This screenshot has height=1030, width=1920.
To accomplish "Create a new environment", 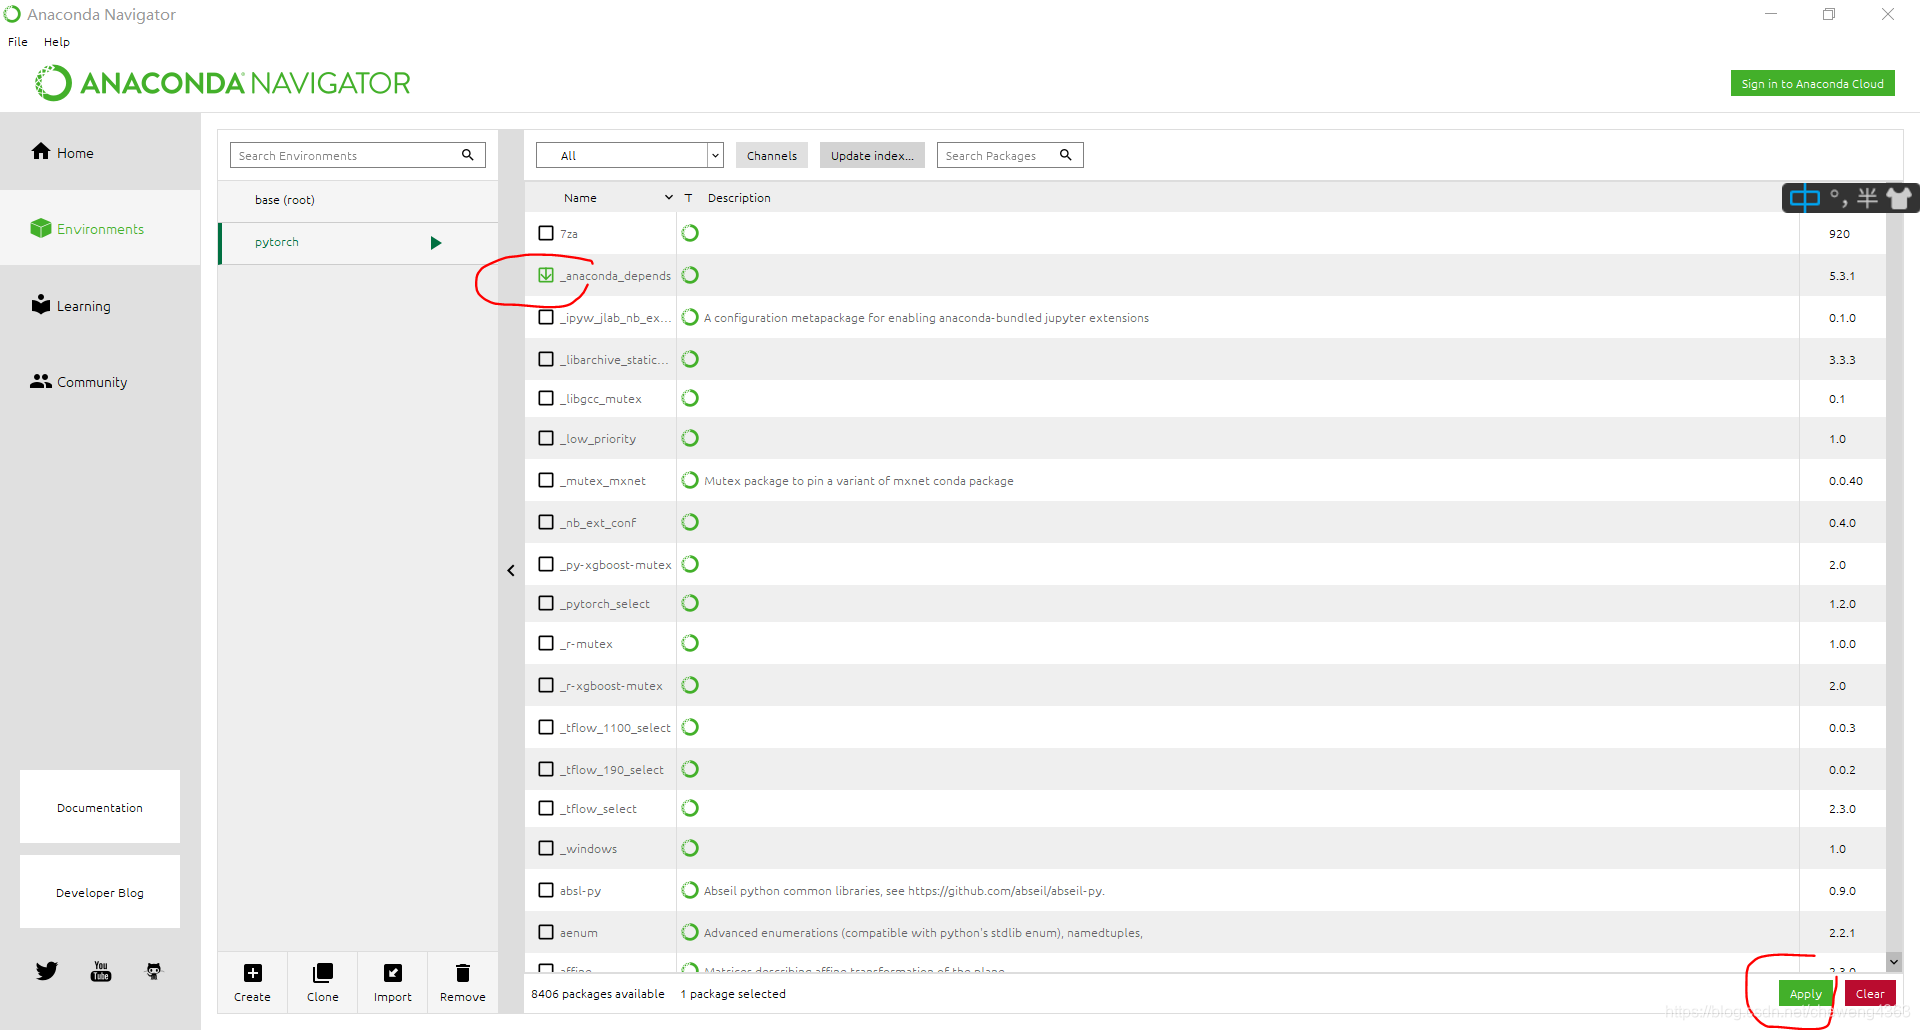I will 253,983.
